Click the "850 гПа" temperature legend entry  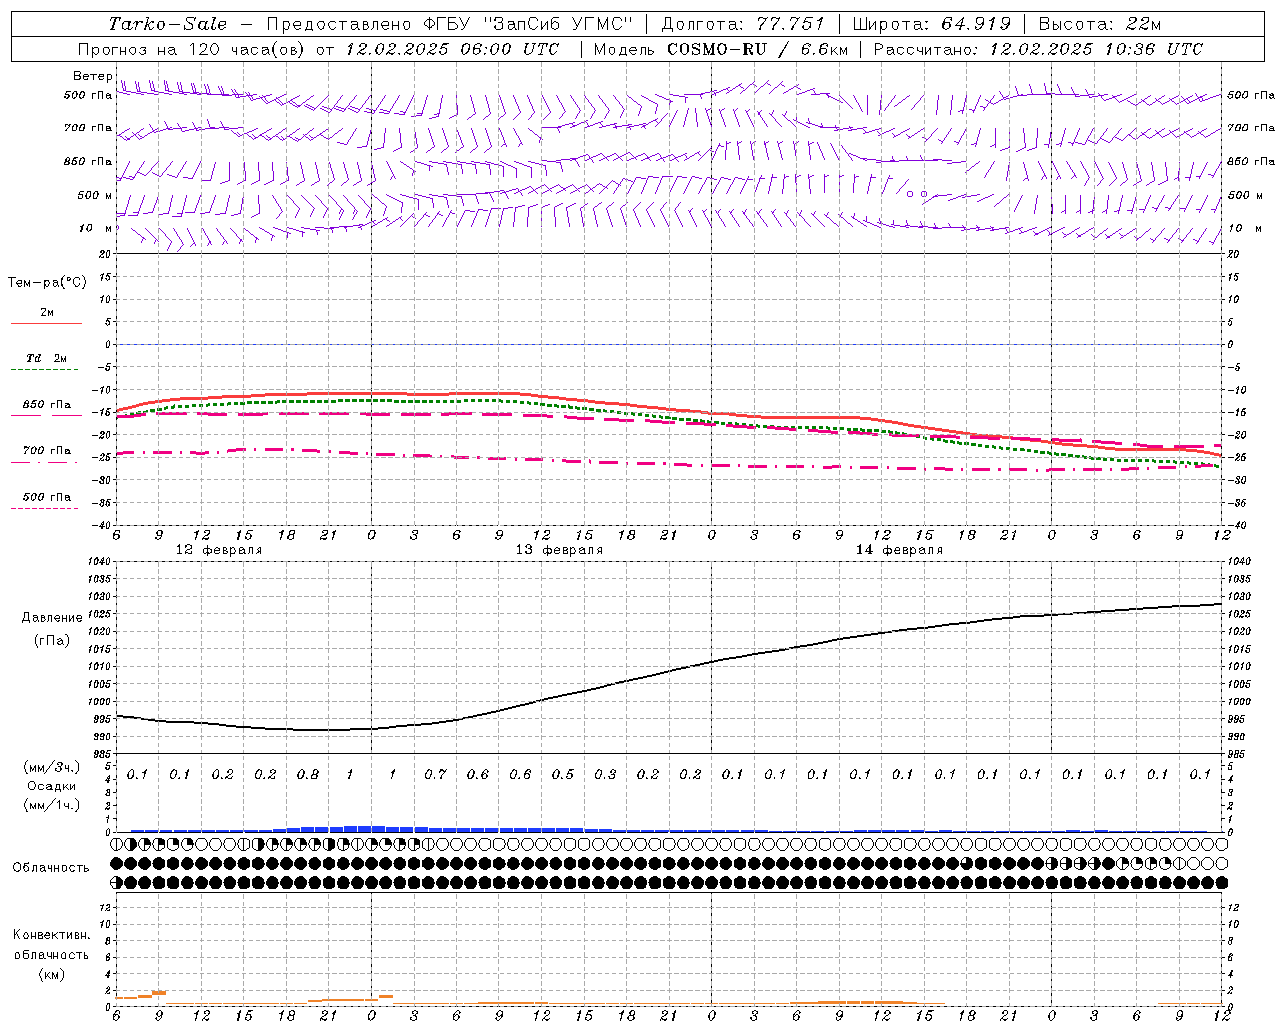pos(47,405)
